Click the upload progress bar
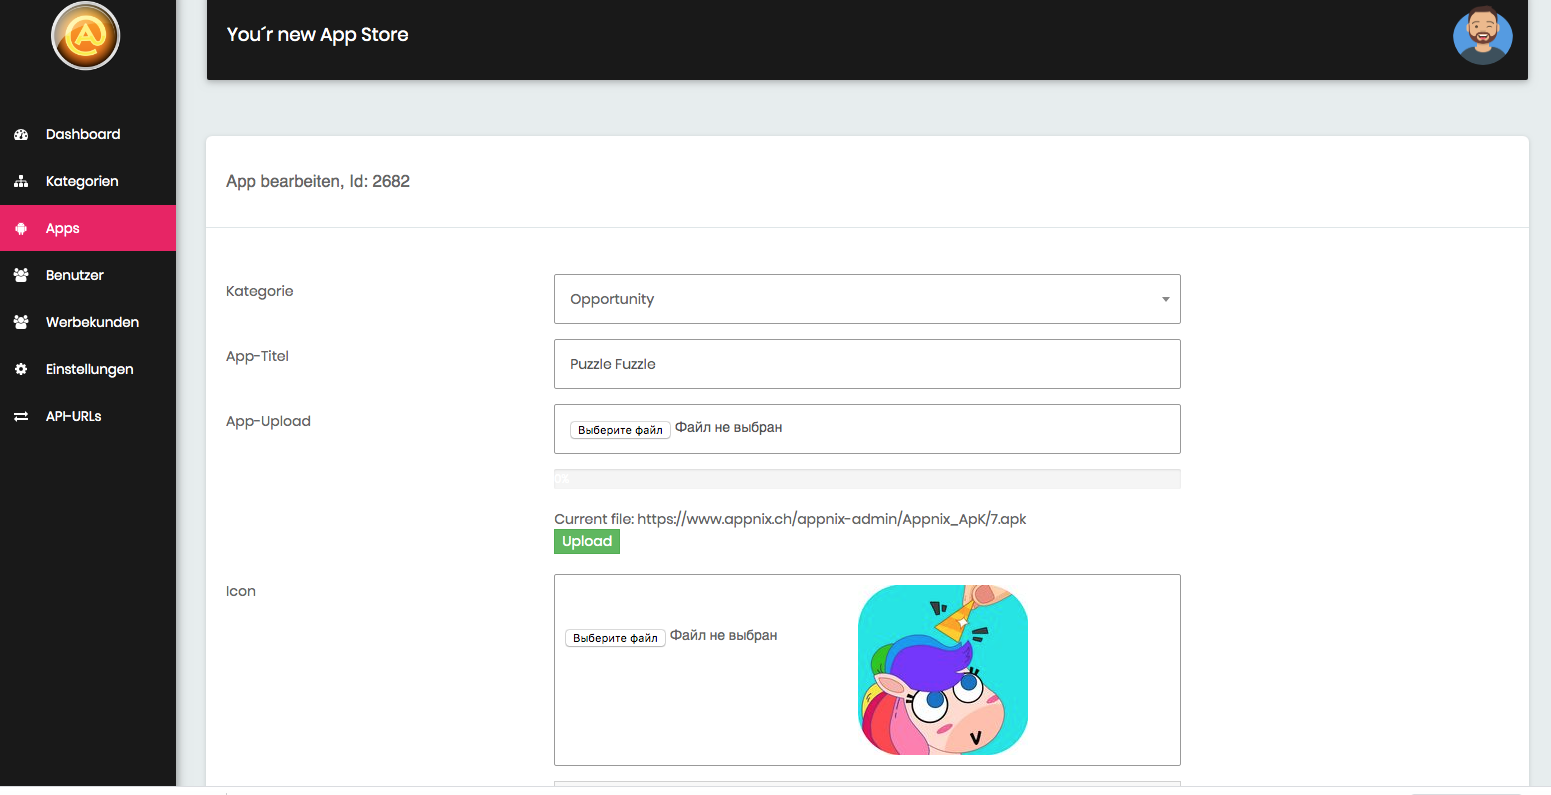Screen dimensions: 1551x795 (x=866, y=479)
